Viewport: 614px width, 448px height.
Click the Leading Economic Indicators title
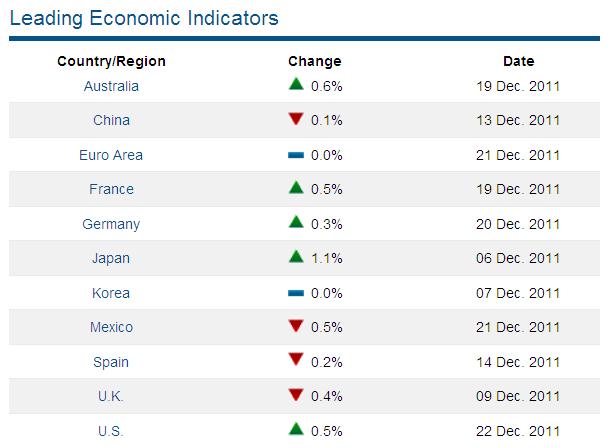tap(144, 19)
